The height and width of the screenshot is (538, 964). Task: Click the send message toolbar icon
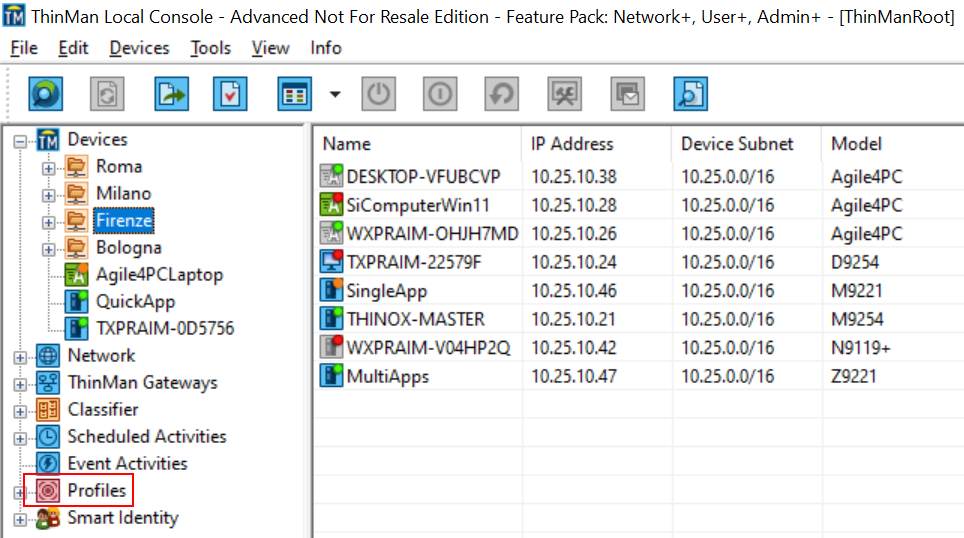pos(627,94)
